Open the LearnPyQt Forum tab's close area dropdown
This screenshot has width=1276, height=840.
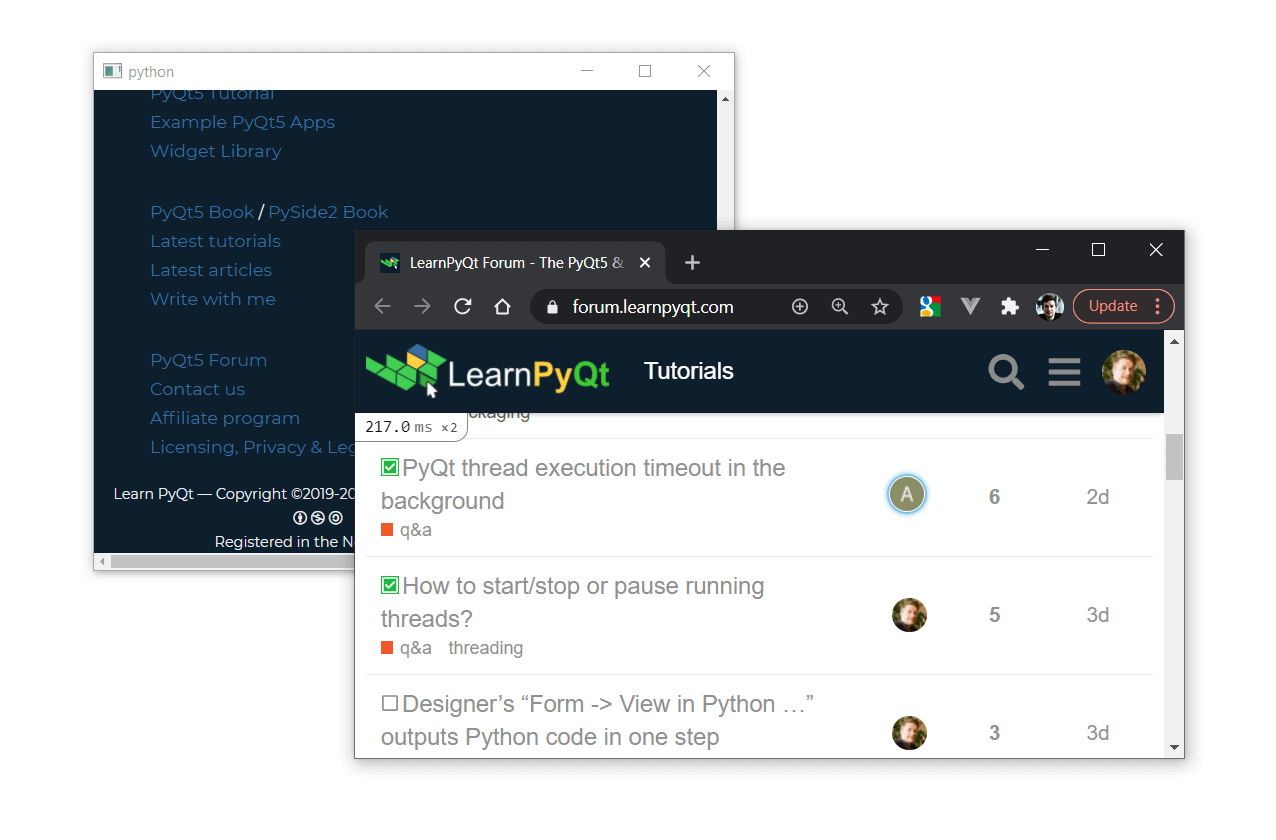pos(645,262)
